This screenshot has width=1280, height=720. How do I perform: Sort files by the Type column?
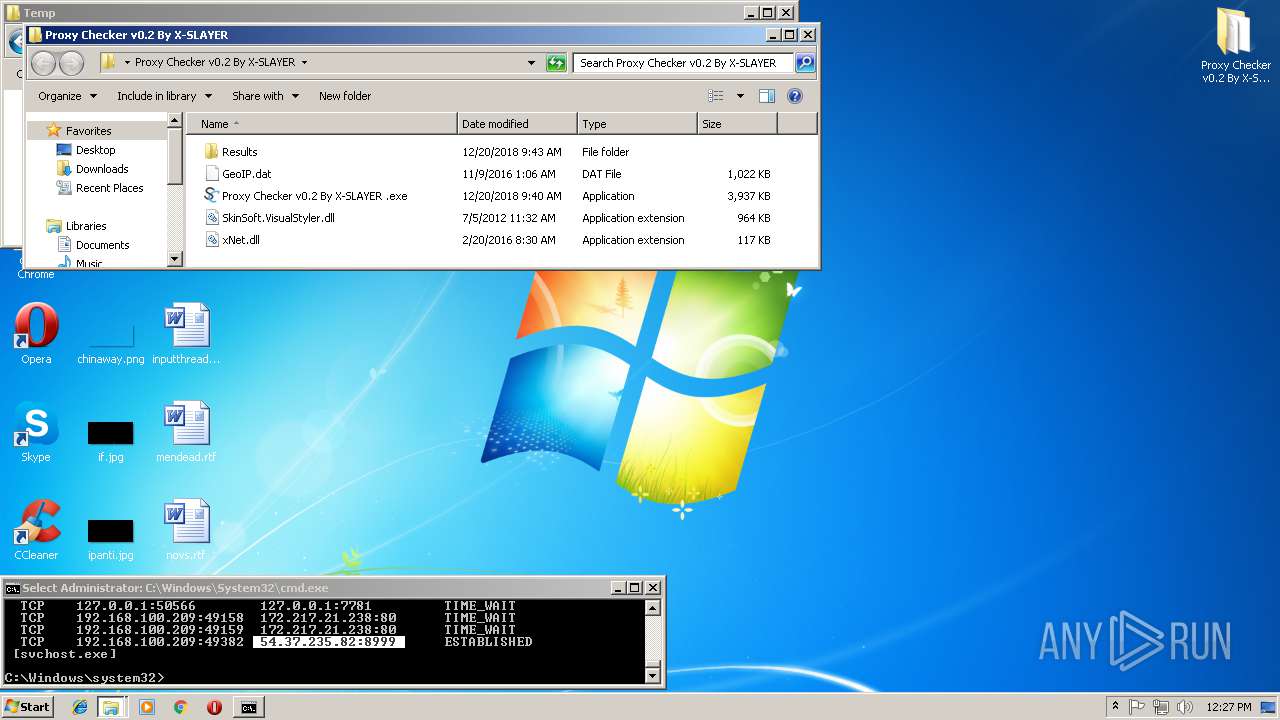tap(637, 124)
